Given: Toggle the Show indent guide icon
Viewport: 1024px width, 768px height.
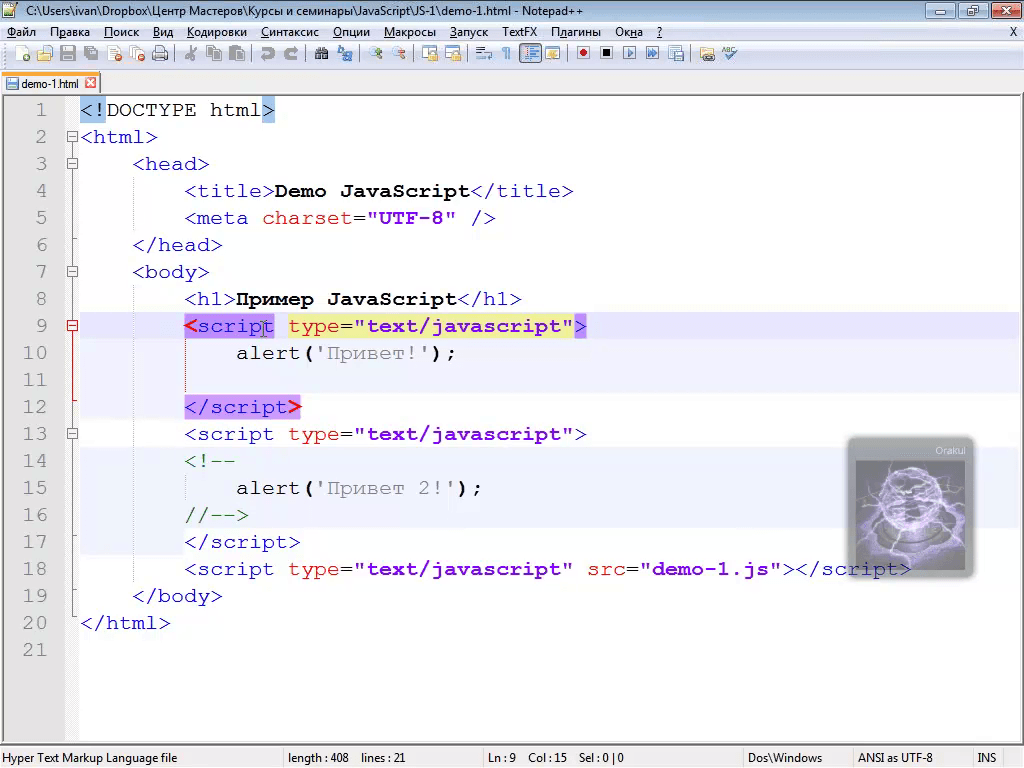Looking at the screenshot, I should point(530,54).
